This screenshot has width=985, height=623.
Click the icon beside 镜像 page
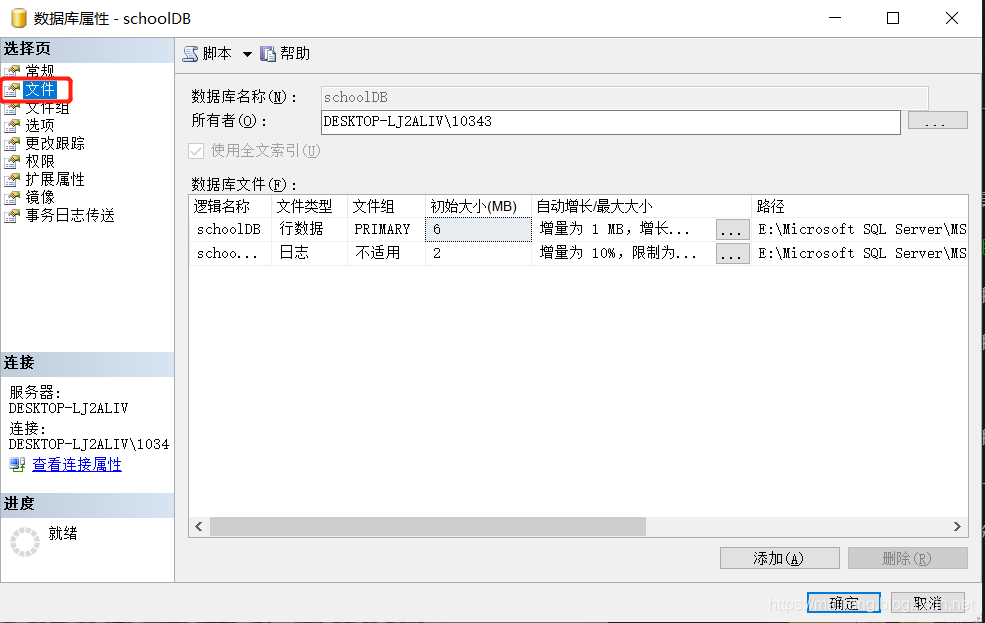coord(12,198)
